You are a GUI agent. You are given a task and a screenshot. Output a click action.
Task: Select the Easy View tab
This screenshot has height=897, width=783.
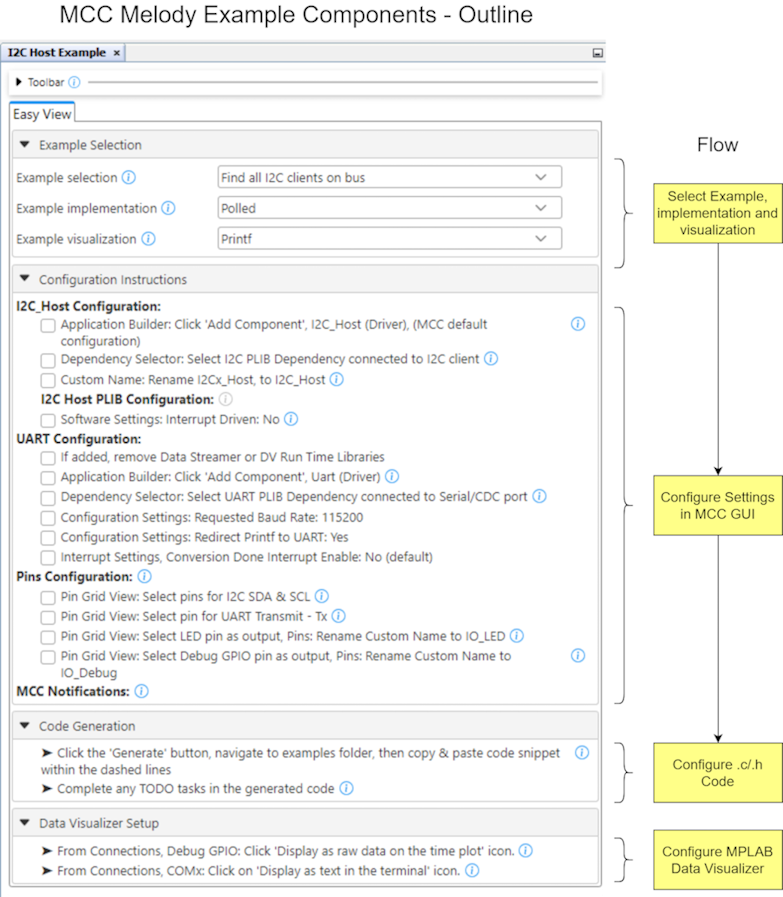[41, 114]
